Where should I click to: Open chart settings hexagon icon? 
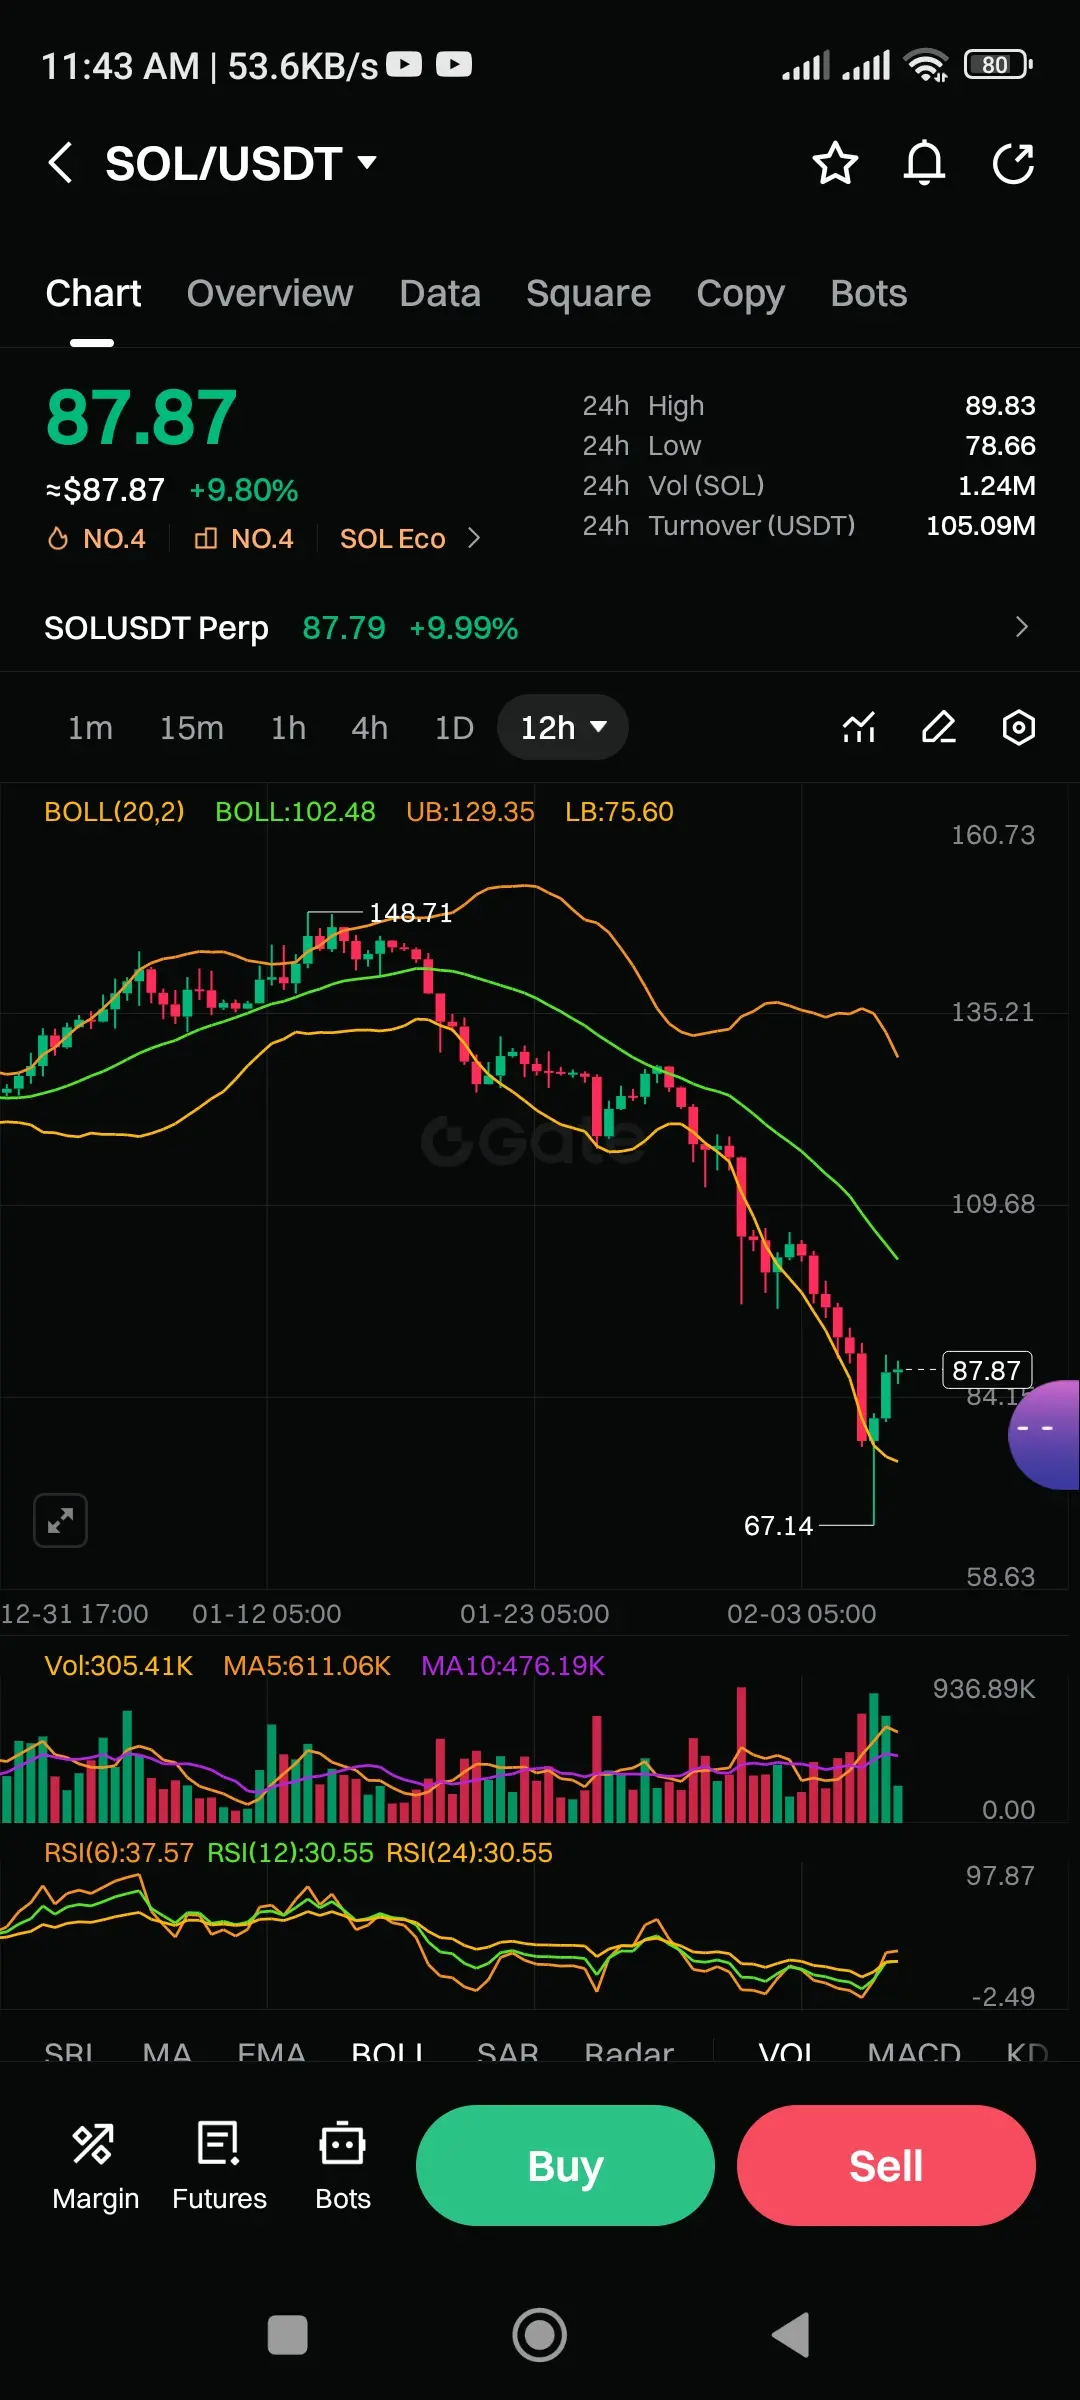pos(1018,727)
